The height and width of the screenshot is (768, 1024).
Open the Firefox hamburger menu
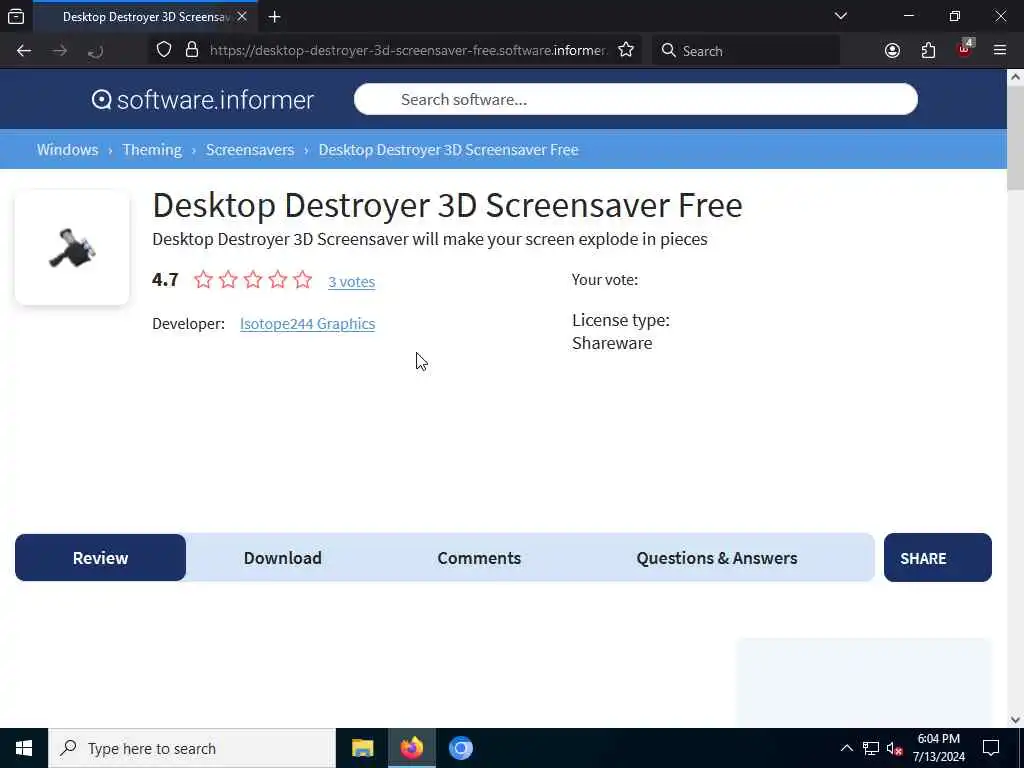click(1000, 50)
